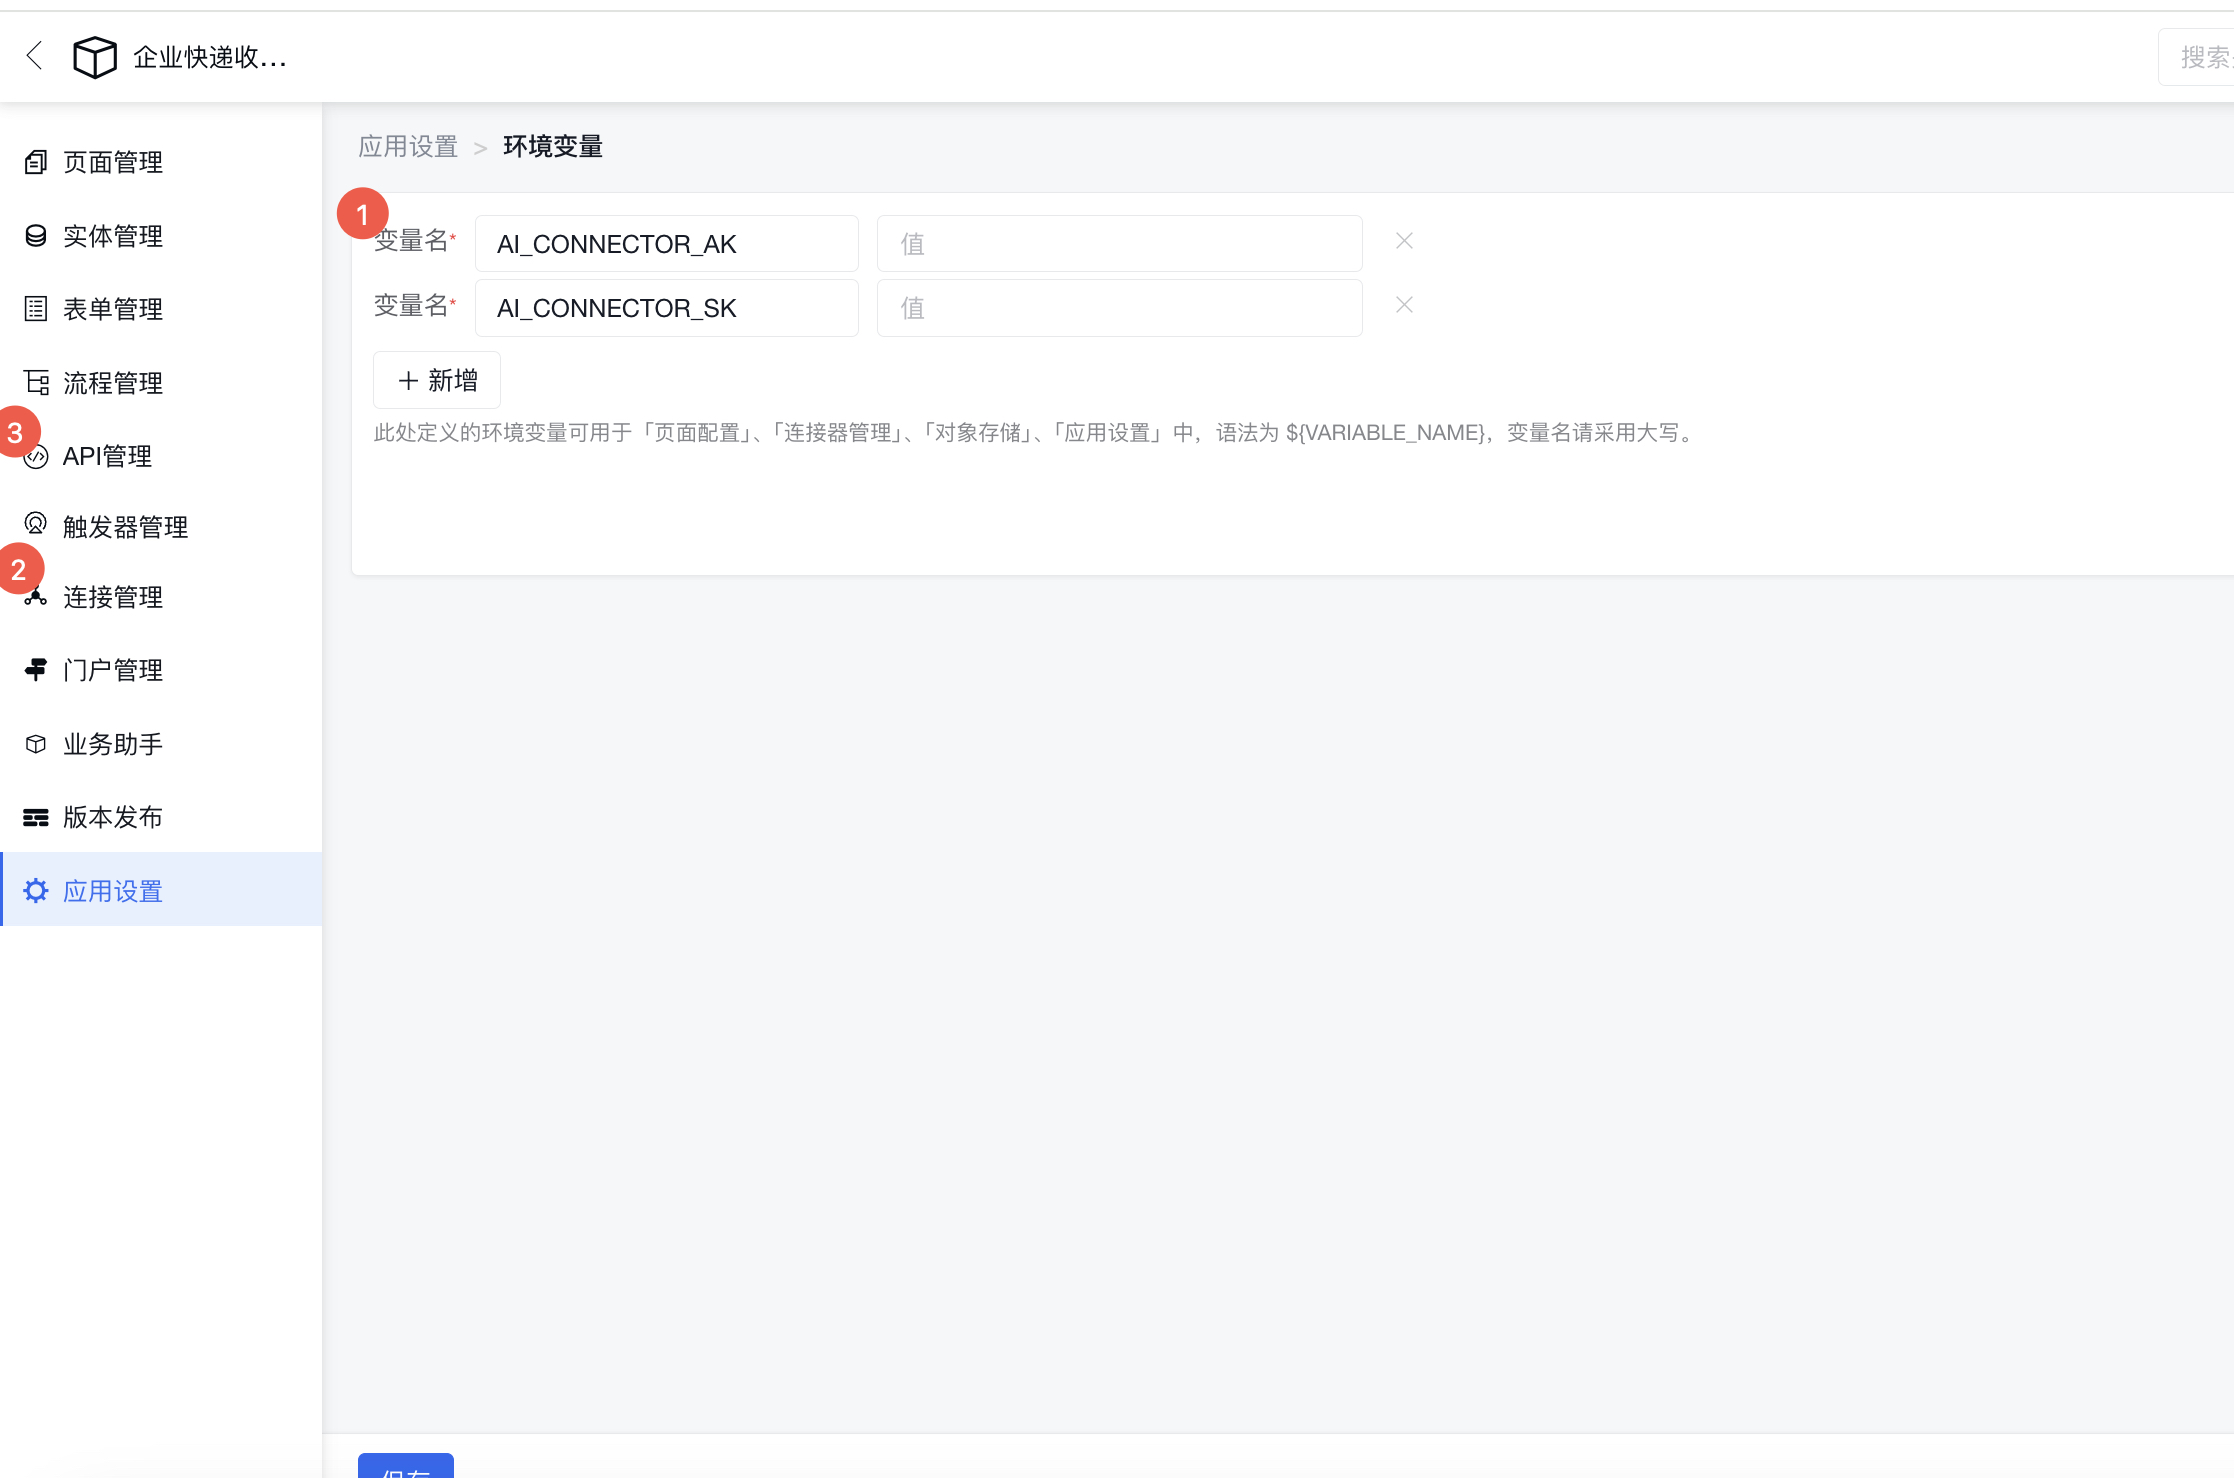This screenshot has height=1478, width=2234.
Task: Go back using the arrow in the header
Action: click(35, 57)
